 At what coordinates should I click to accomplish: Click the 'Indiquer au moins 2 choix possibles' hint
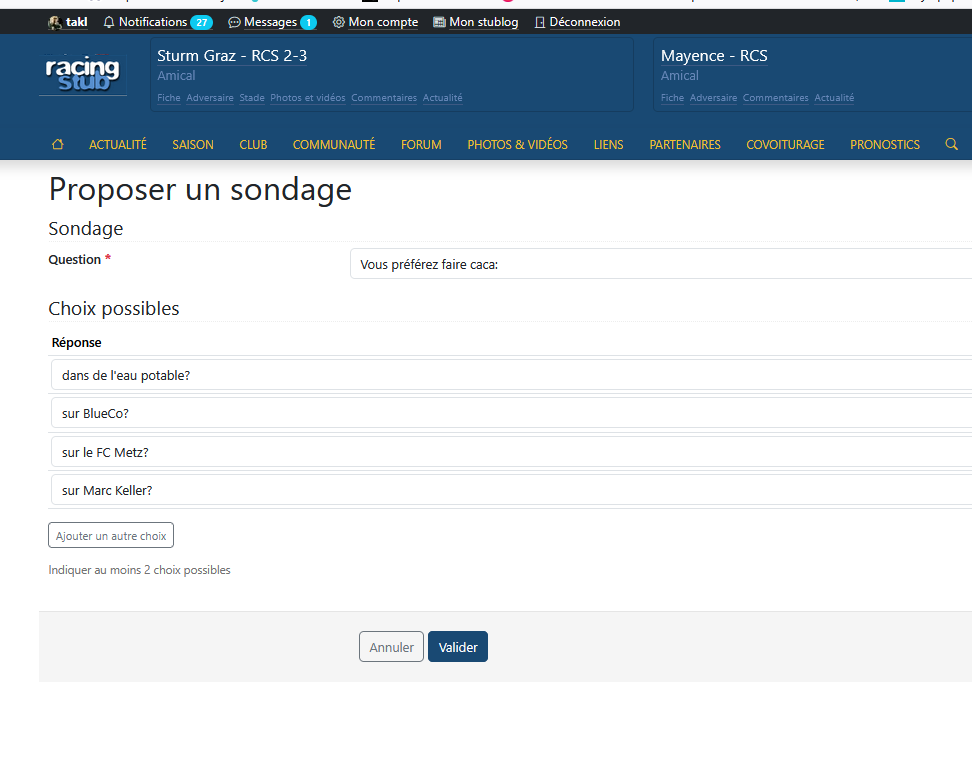[139, 570]
